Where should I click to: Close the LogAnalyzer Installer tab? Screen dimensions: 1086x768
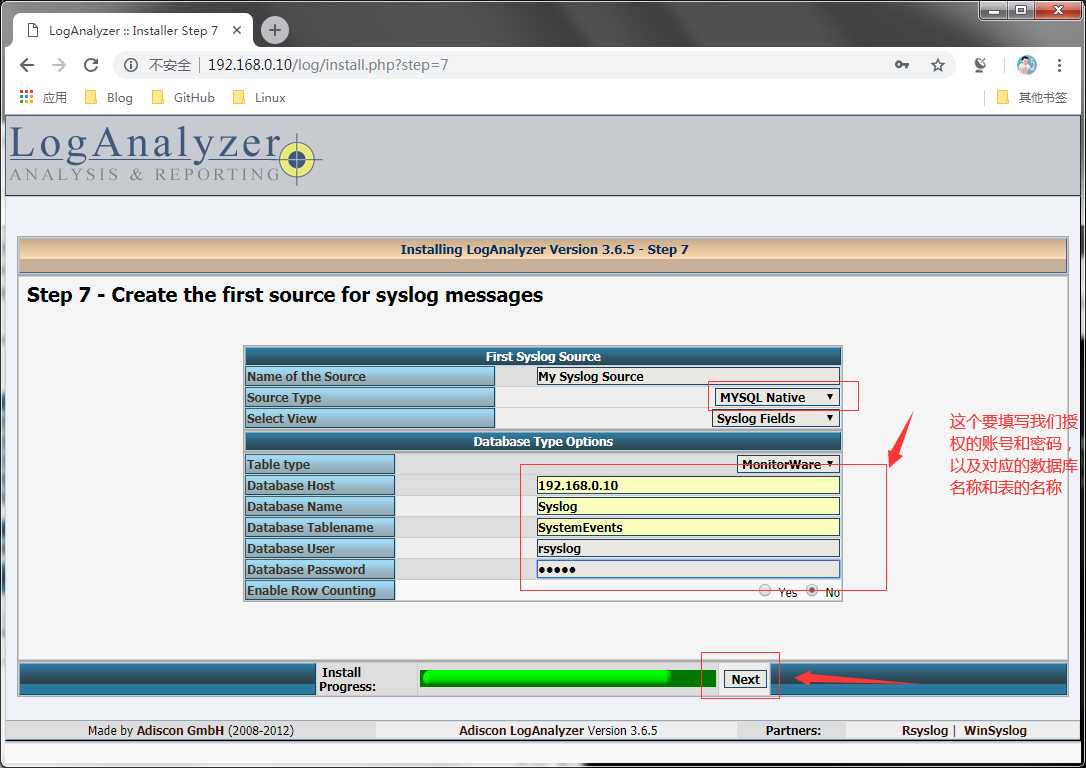237,30
